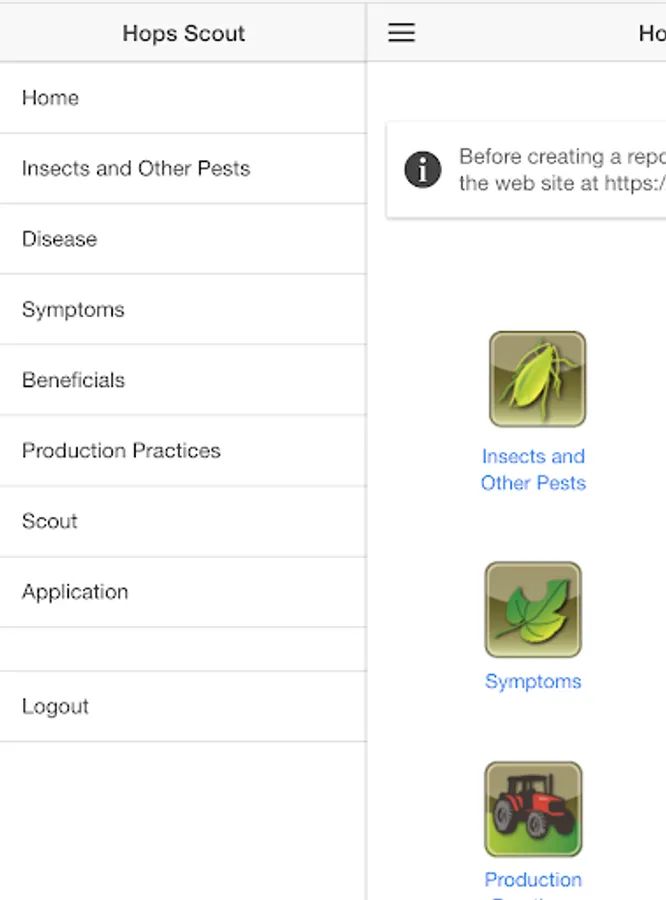Click the blue Symptoms link under leaf
This screenshot has width=666, height=900.
tap(533, 681)
